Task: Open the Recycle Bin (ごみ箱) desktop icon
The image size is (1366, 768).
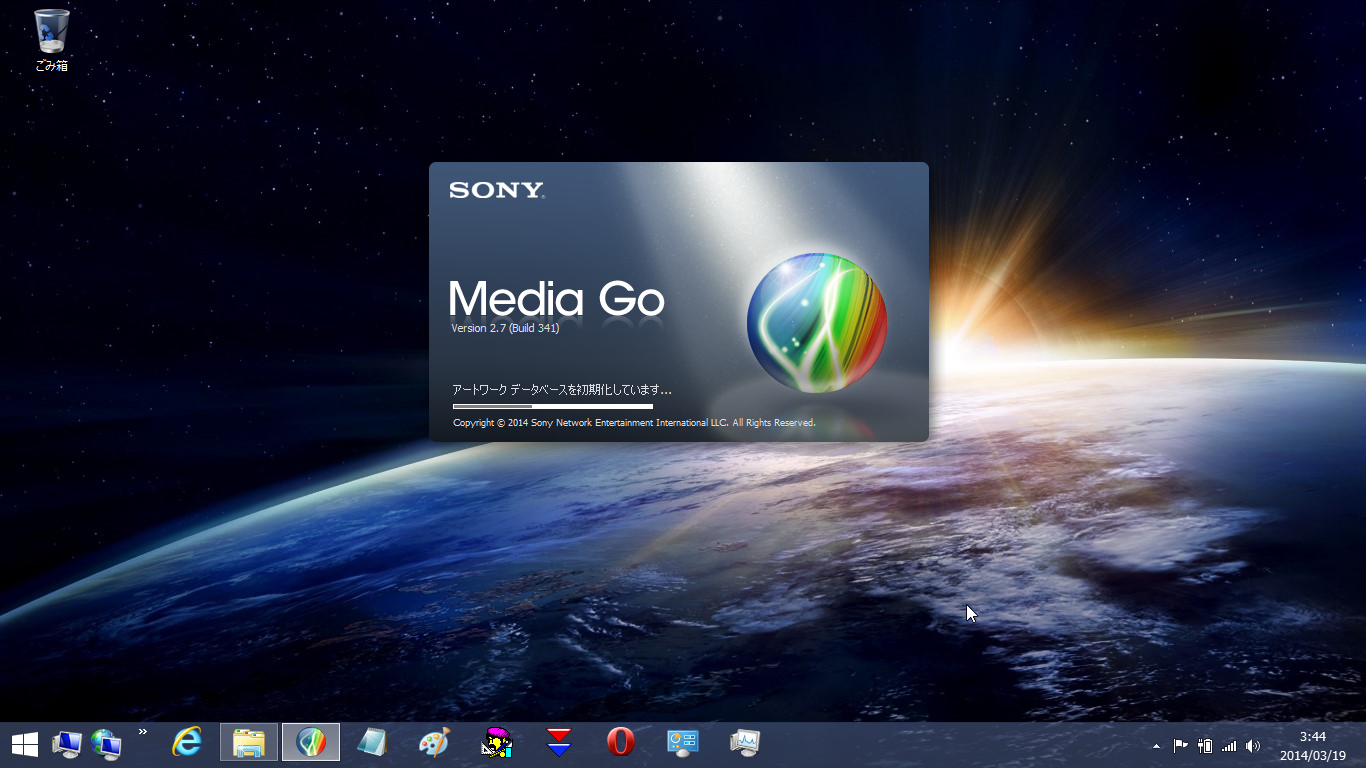Action: [51, 40]
